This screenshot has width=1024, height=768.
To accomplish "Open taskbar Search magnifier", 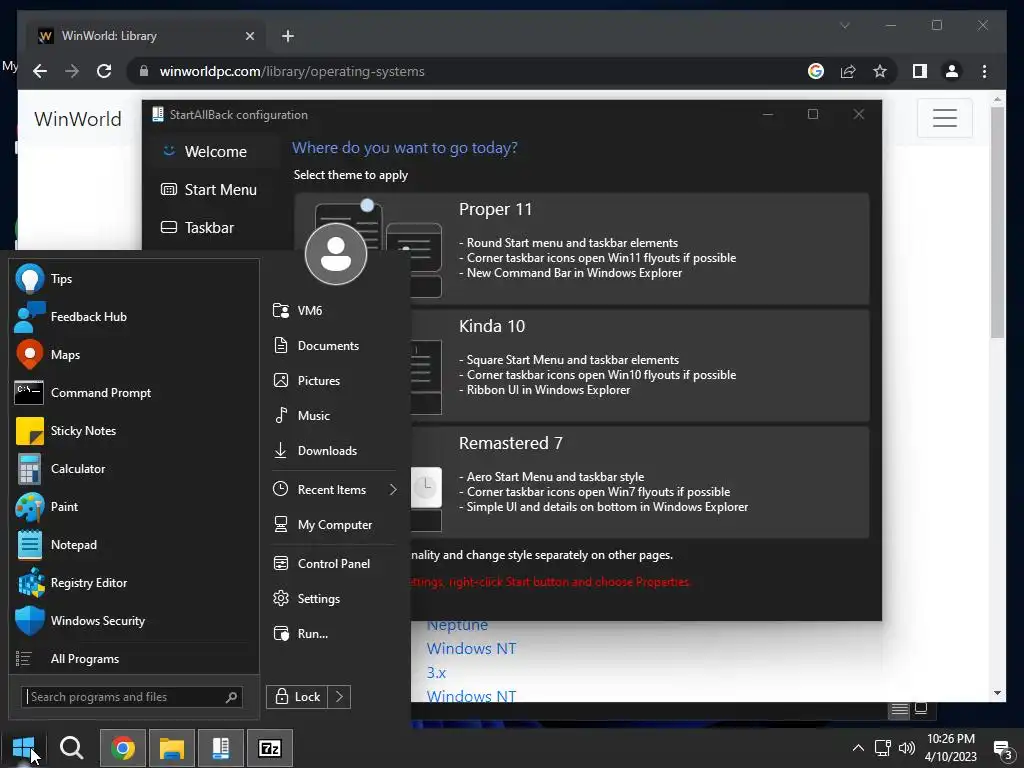I will click(71, 748).
